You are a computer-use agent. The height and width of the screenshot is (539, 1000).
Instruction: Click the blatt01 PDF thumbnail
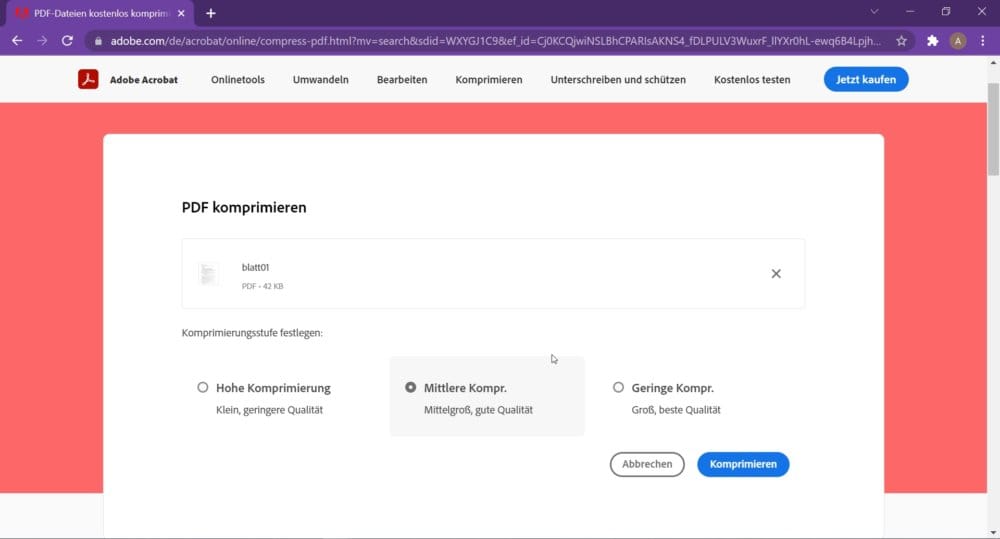(208, 274)
